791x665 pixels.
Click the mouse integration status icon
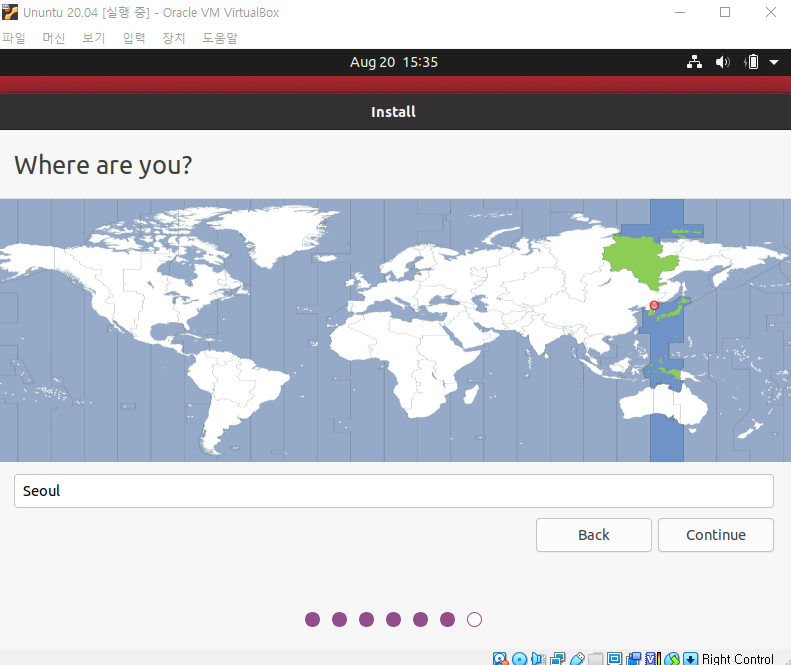point(671,658)
